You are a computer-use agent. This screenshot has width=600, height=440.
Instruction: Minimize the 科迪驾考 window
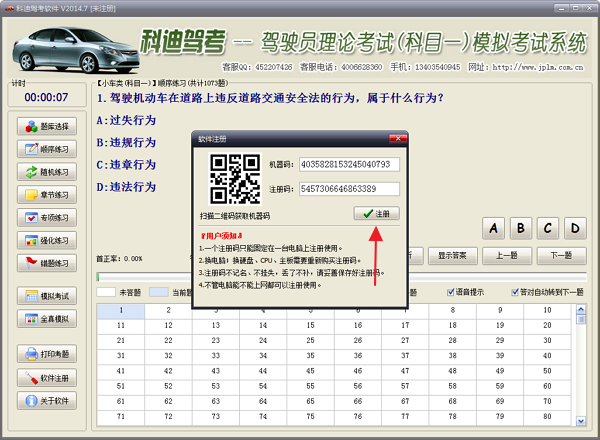(561, 8)
